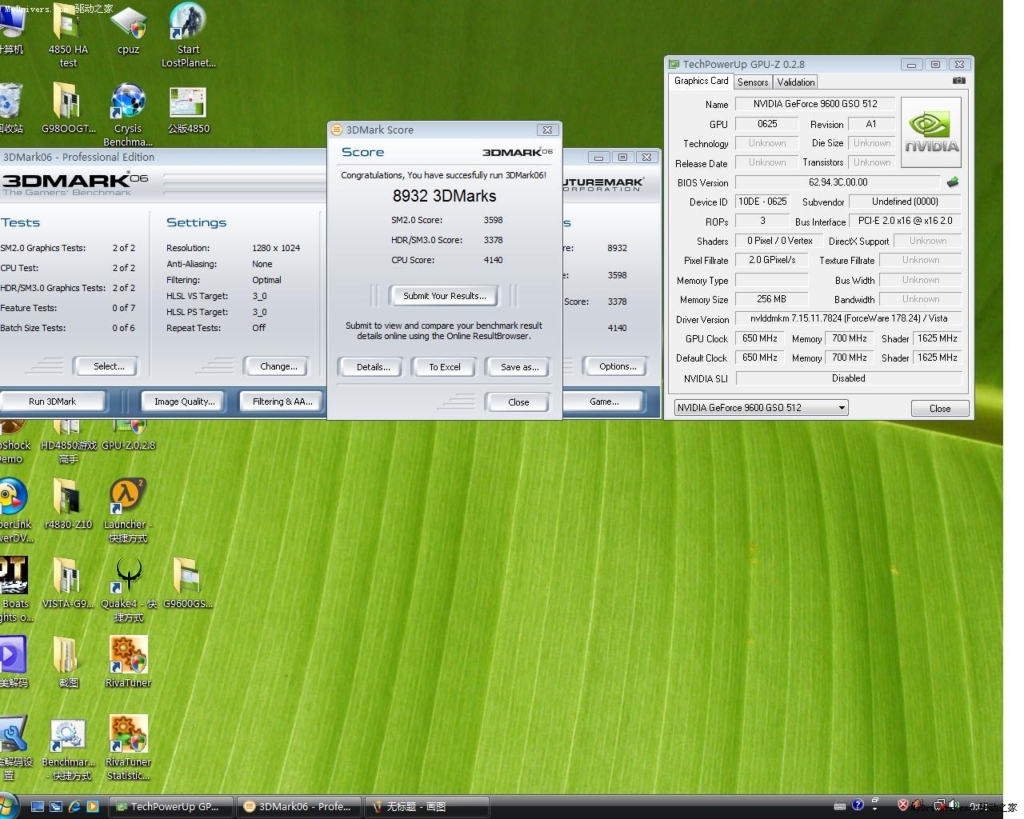Open the 完美解码设置 wrench icon
The image size is (1024, 819).
pyautogui.click(x=14, y=748)
